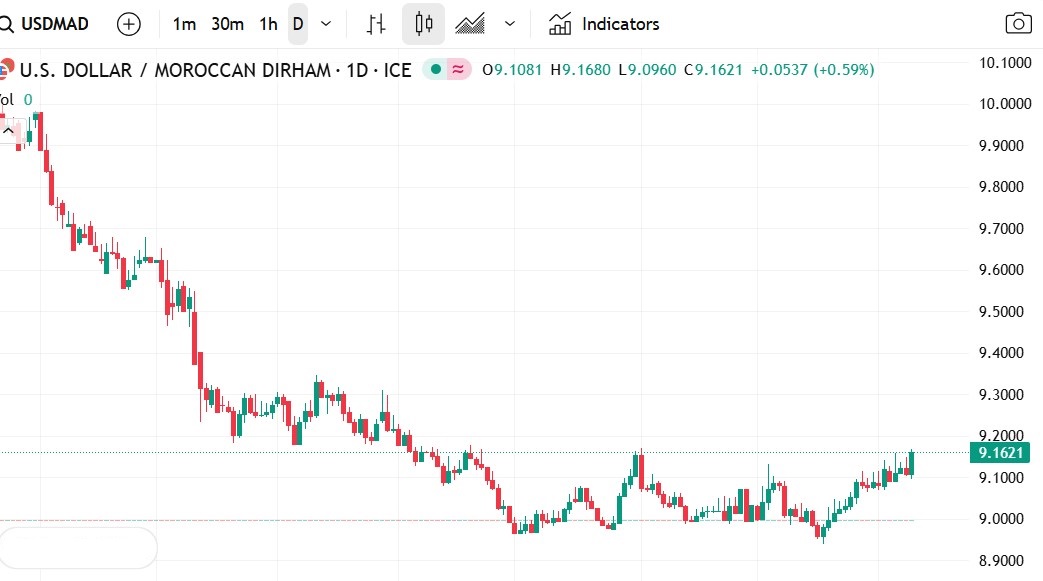Switch to the 30m timeframe
1043x581 pixels.
pyautogui.click(x=227, y=24)
